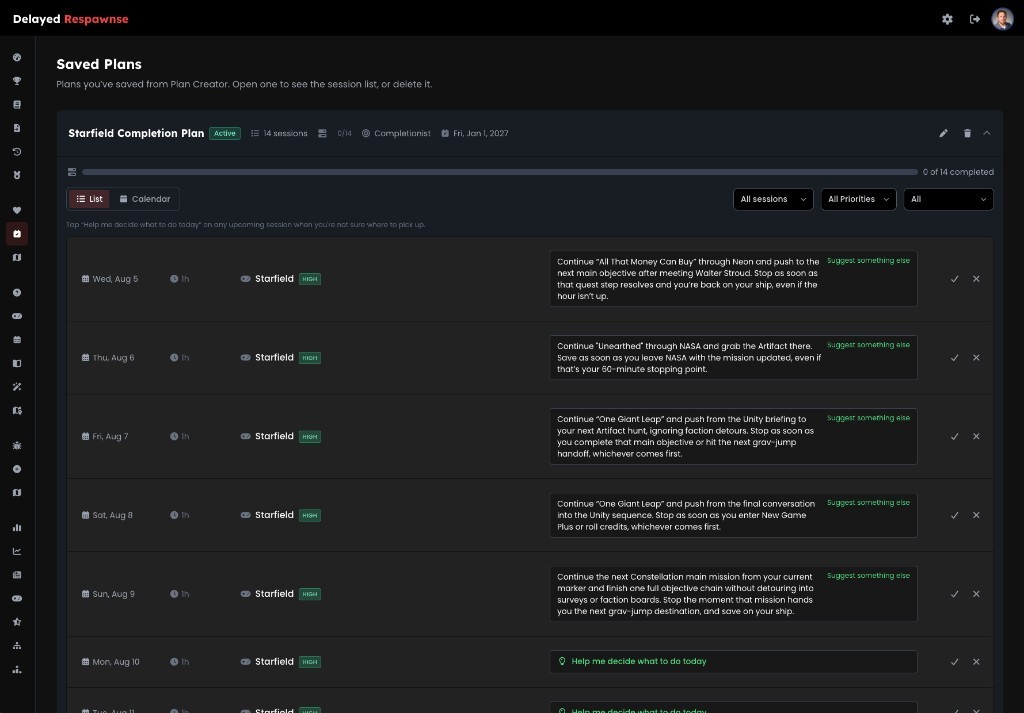This screenshot has height=713, width=1024.
Task: Click the plan completion progress bar
Action: [x=500, y=172]
